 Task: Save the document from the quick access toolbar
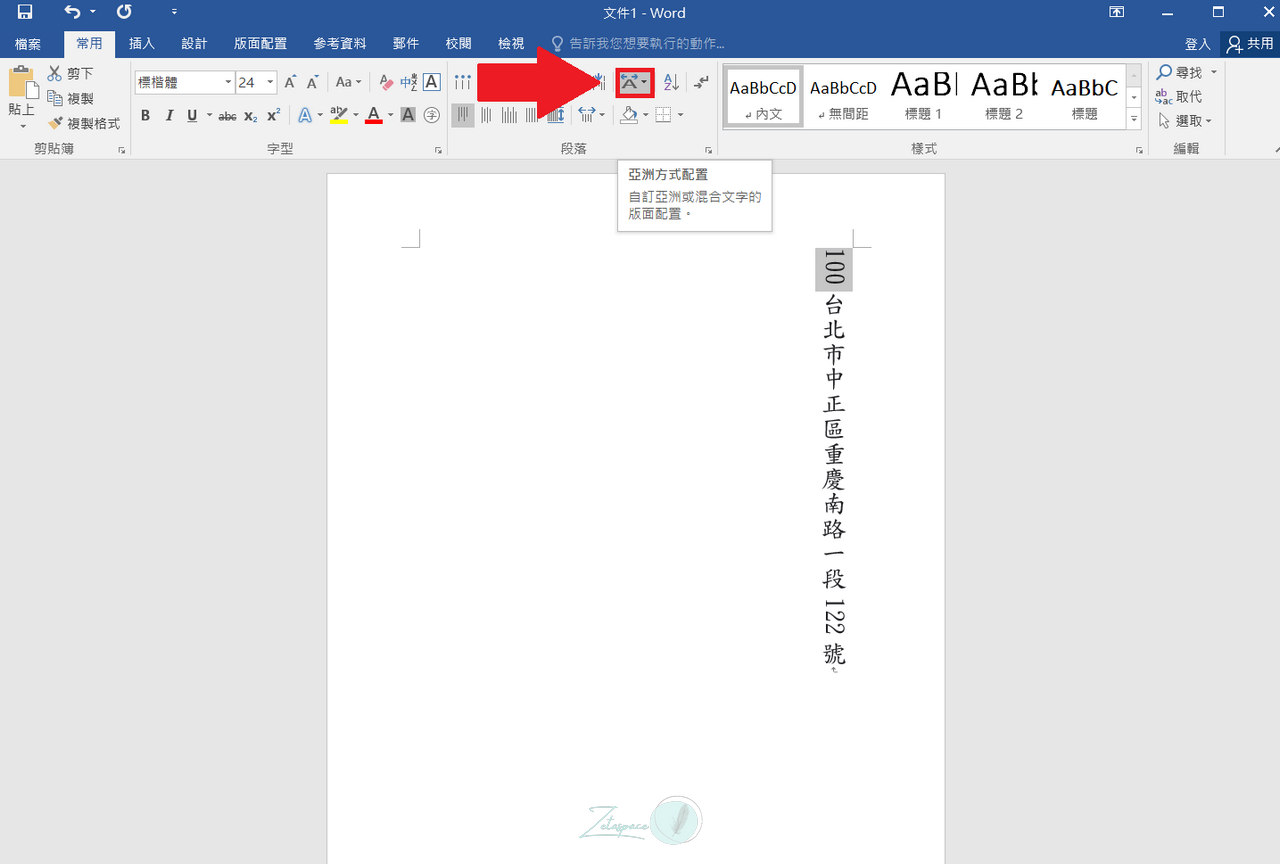(x=25, y=13)
